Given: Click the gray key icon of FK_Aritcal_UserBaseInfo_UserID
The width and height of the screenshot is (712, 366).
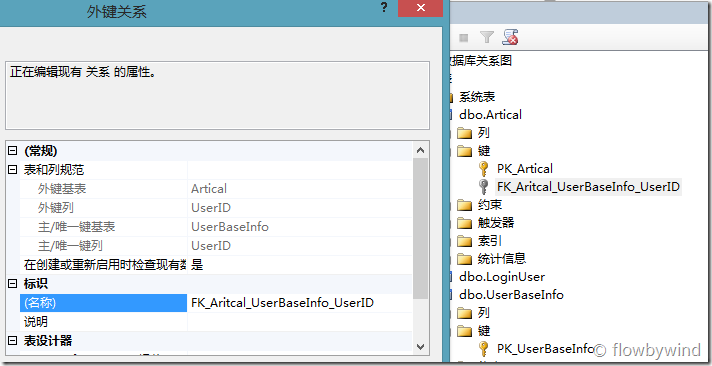Looking at the screenshot, I should (484, 187).
